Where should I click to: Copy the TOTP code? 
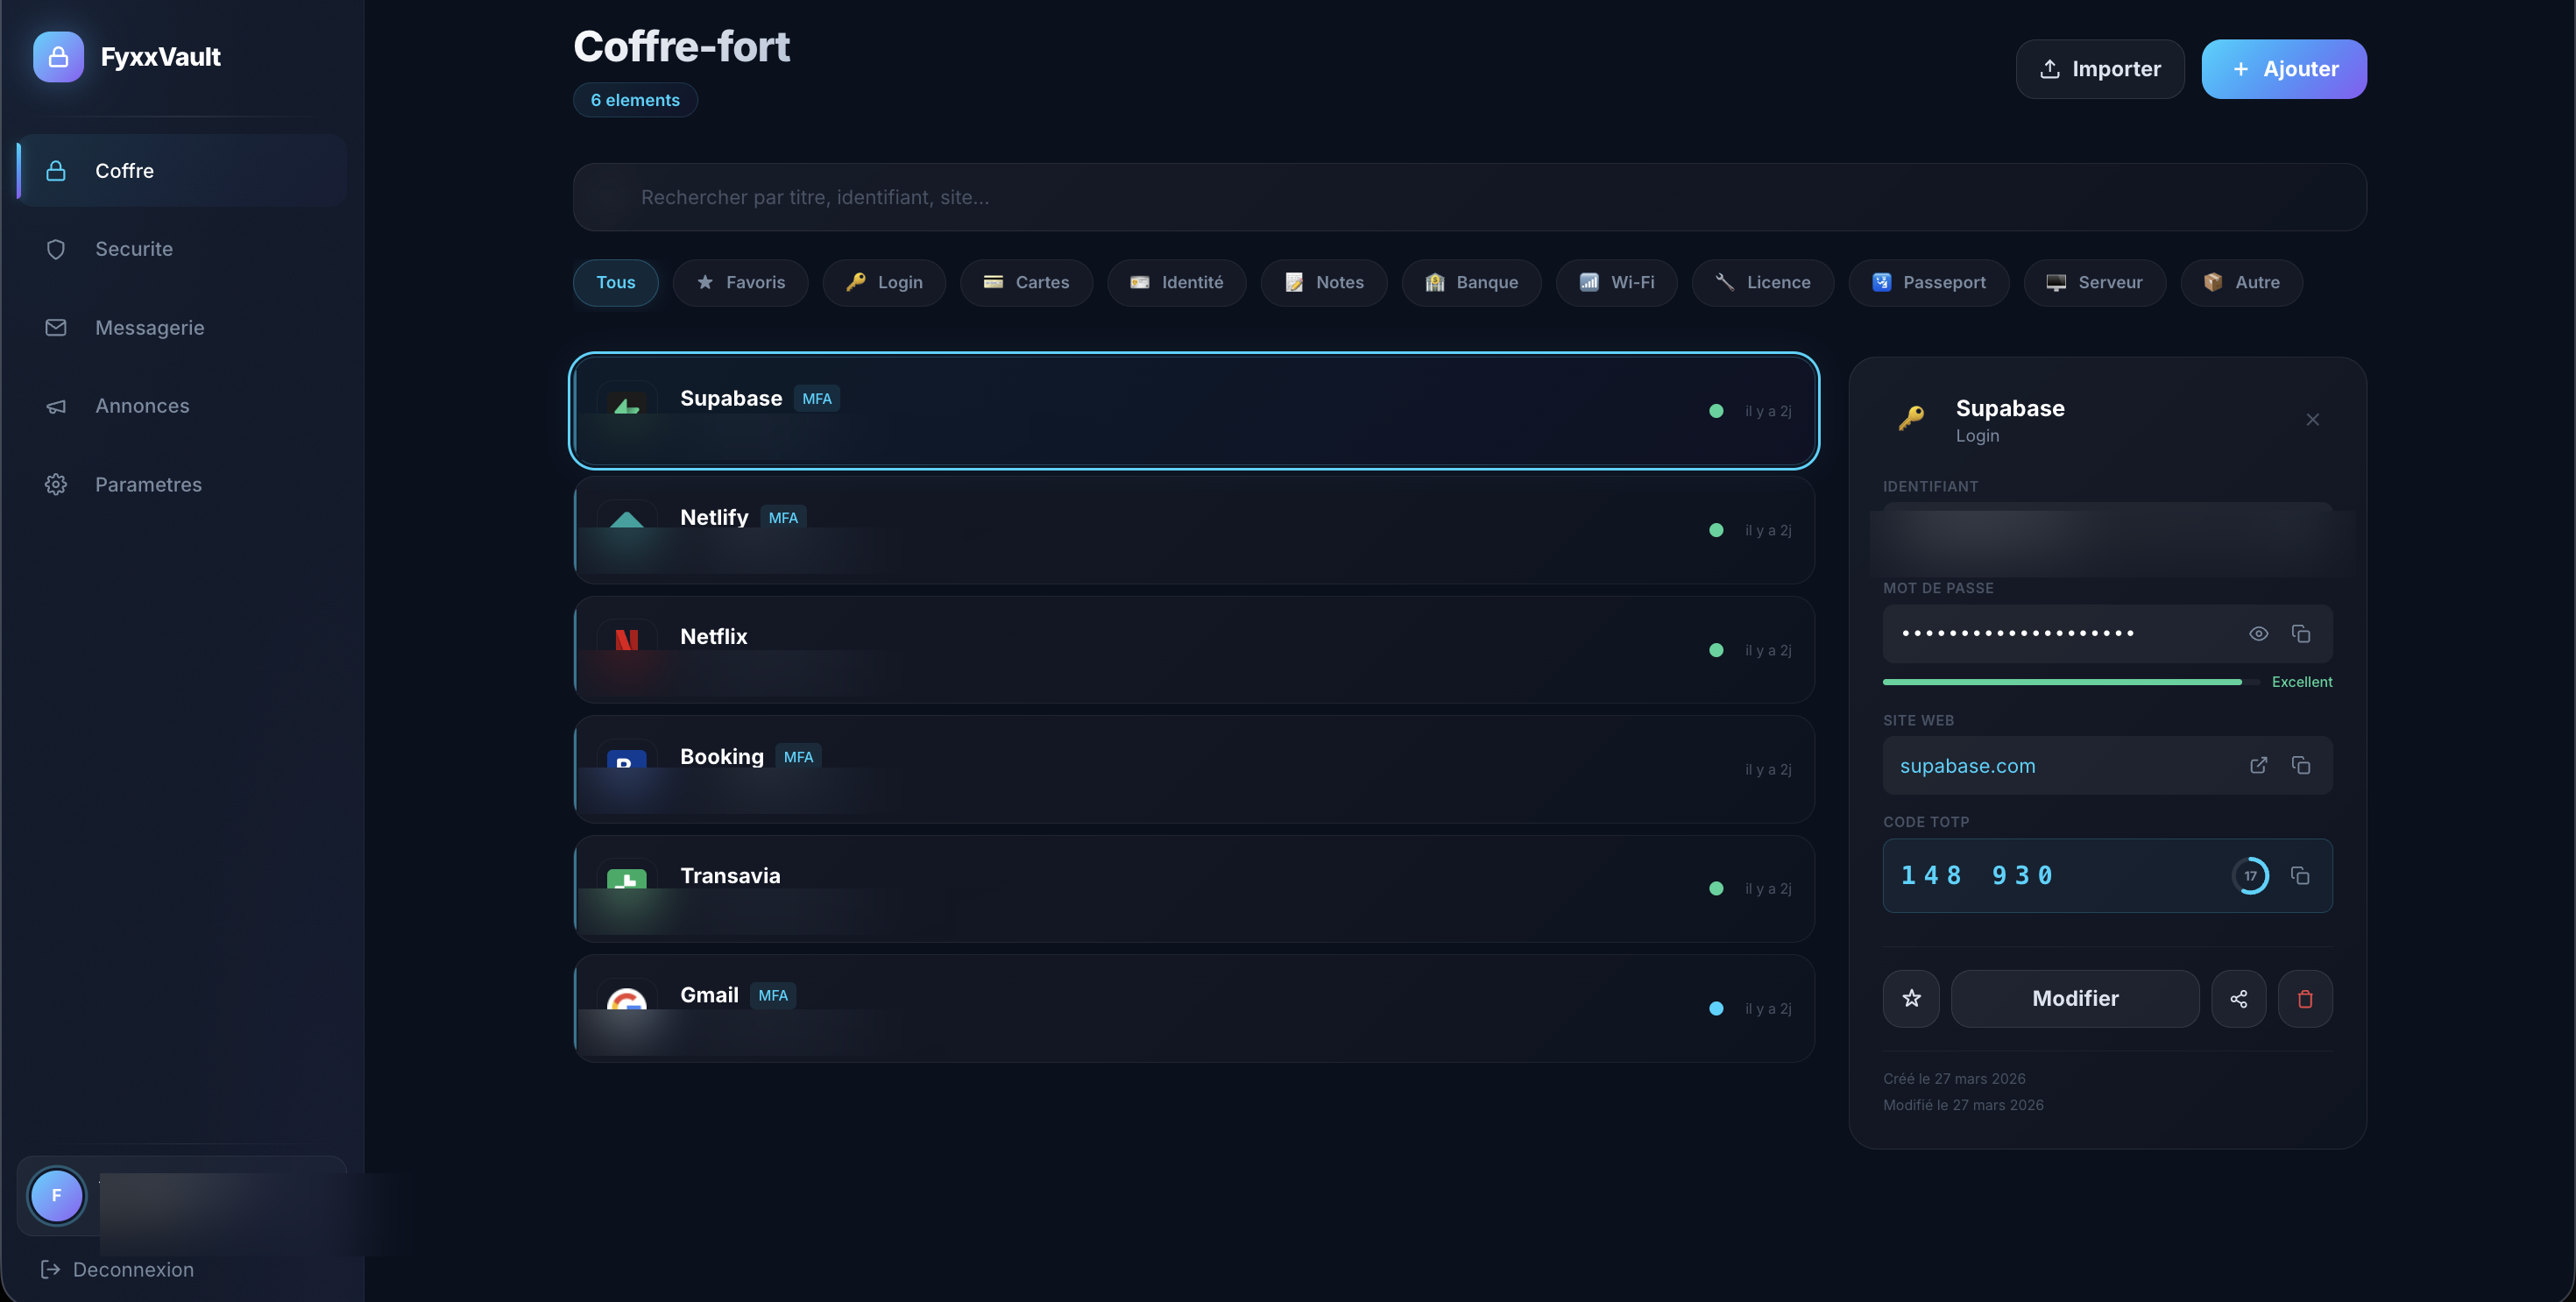2300,876
